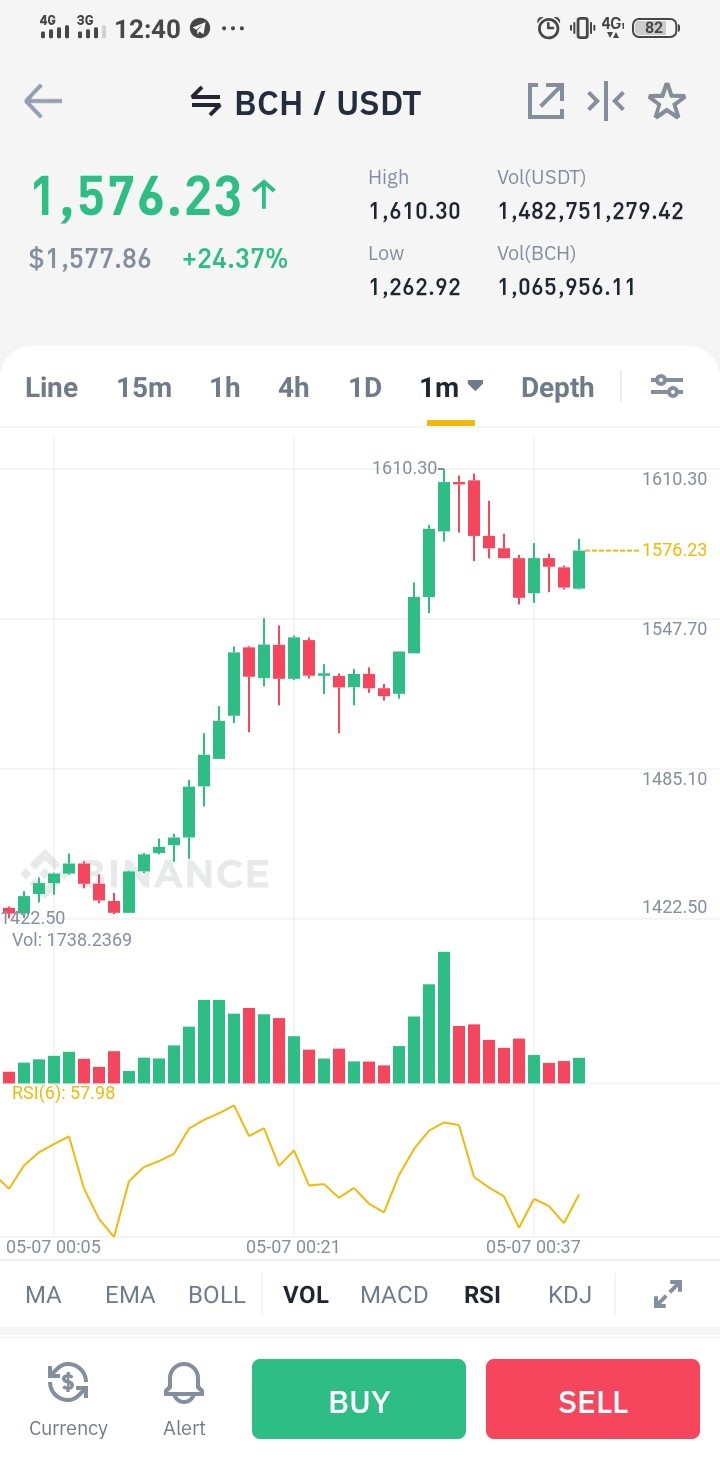Toggle the RSI indicator
Screen dimensions: 720x1460
(x=482, y=1294)
